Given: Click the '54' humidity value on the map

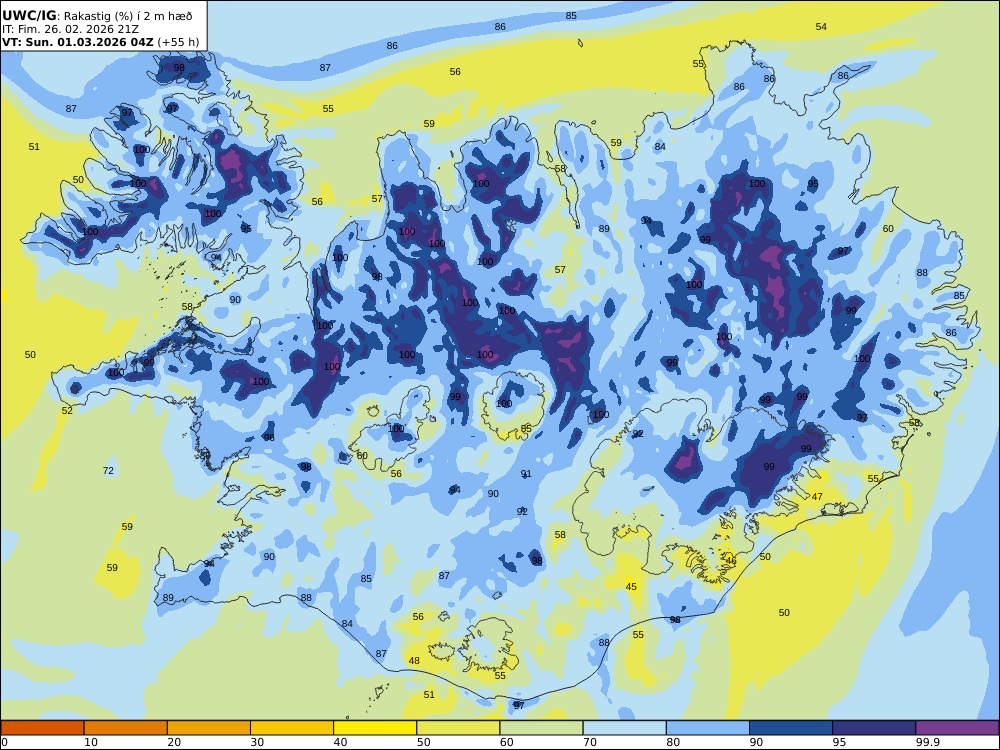Looking at the screenshot, I should pos(821,27).
